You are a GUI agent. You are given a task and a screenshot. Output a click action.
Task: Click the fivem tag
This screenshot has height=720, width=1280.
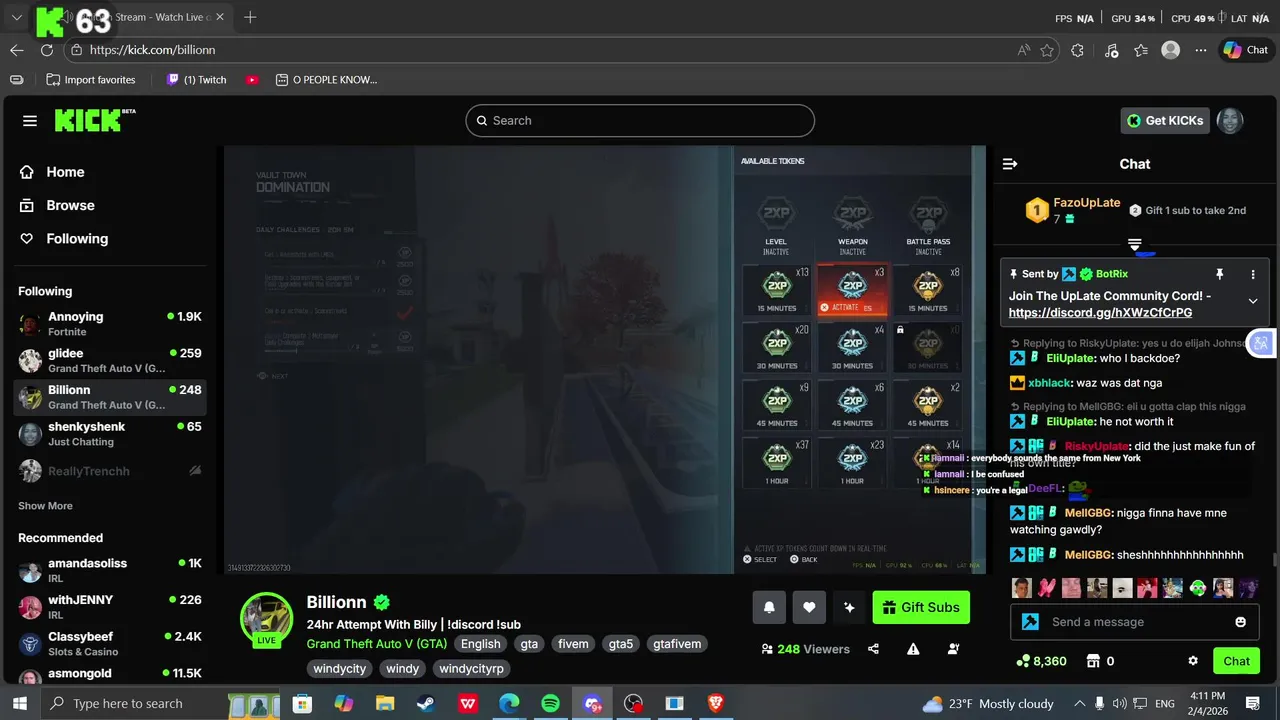[x=573, y=644]
